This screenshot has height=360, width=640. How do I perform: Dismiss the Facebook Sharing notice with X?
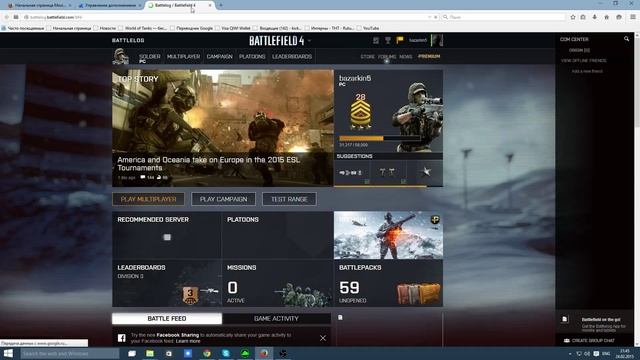point(323,338)
